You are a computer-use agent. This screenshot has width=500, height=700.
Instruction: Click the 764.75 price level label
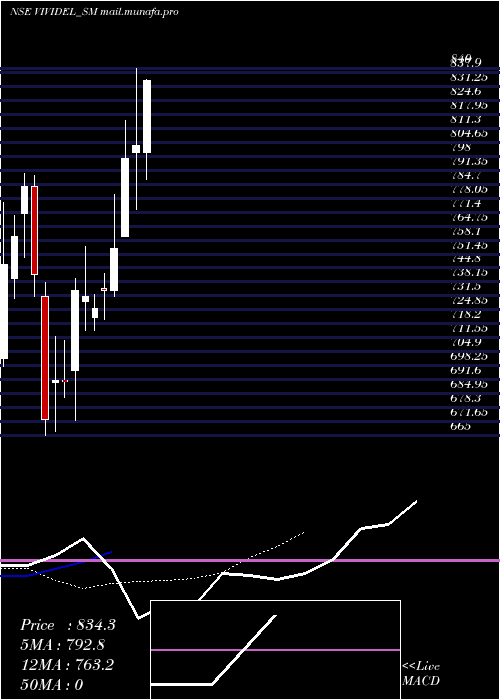click(x=469, y=217)
